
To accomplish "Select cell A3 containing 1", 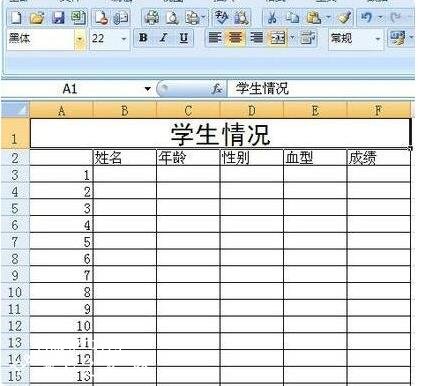I will click(61, 174).
